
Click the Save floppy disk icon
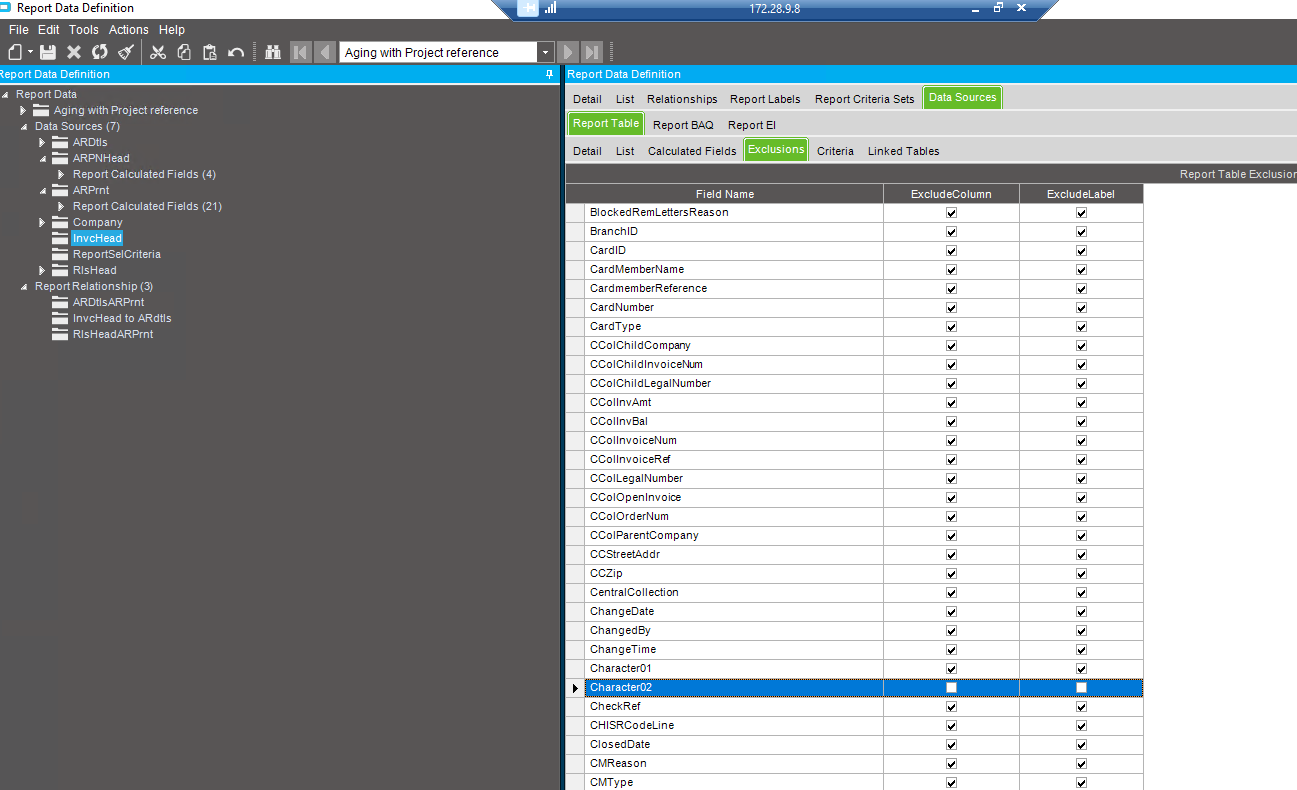pos(47,52)
